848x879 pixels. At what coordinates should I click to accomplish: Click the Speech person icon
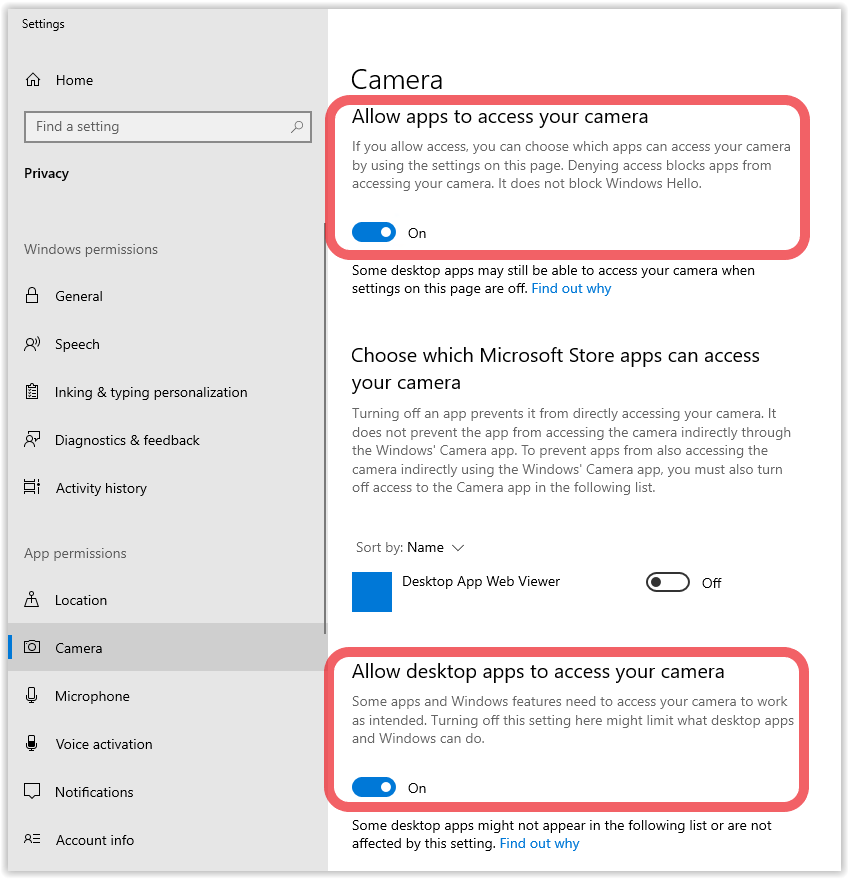[32, 344]
